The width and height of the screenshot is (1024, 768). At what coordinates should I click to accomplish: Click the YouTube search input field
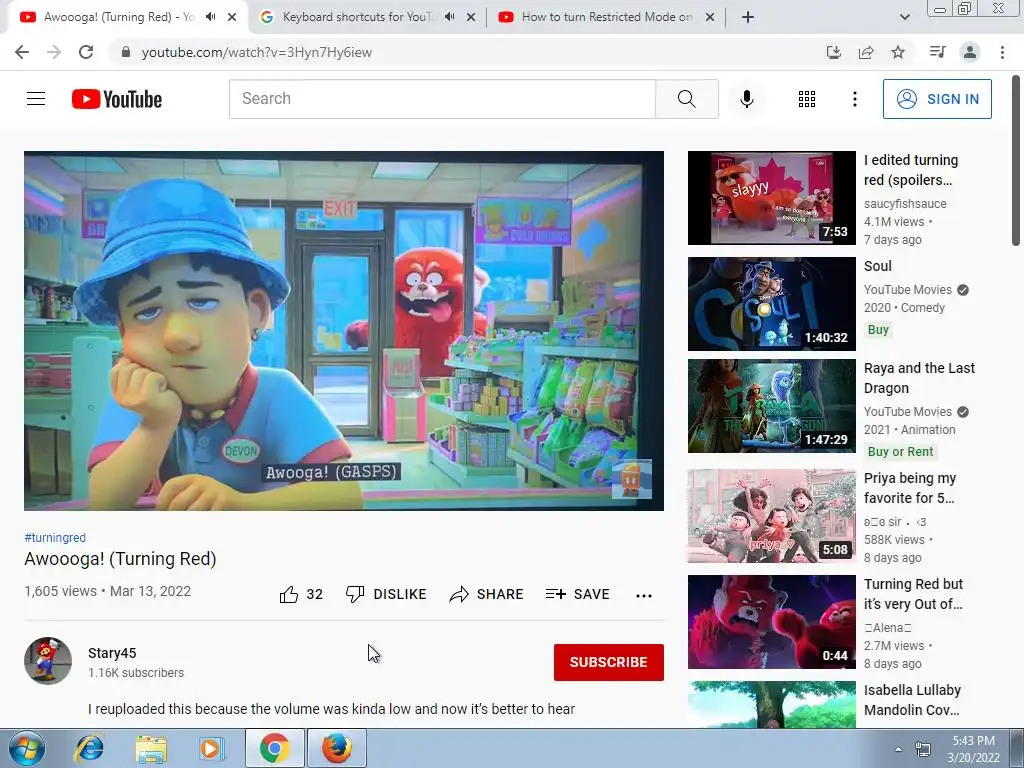click(x=442, y=99)
